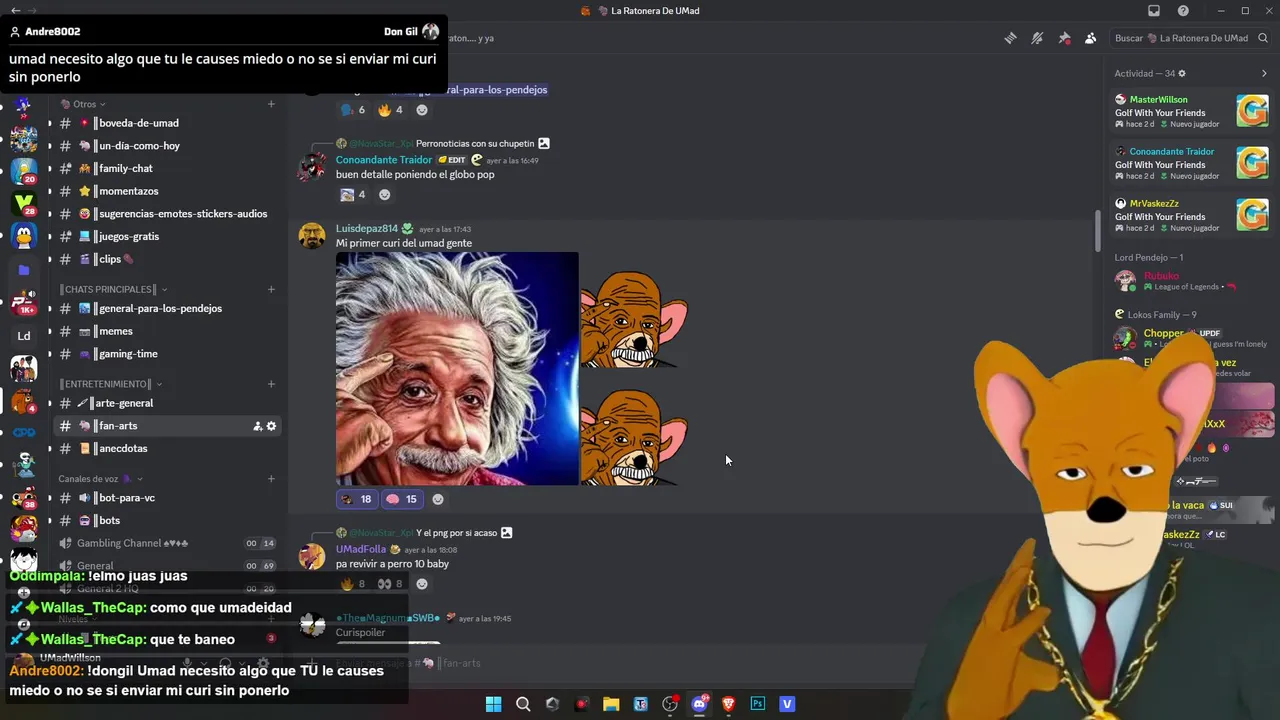Open the clips channel
This screenshot has width=1280, height=720.
[167, 259]
